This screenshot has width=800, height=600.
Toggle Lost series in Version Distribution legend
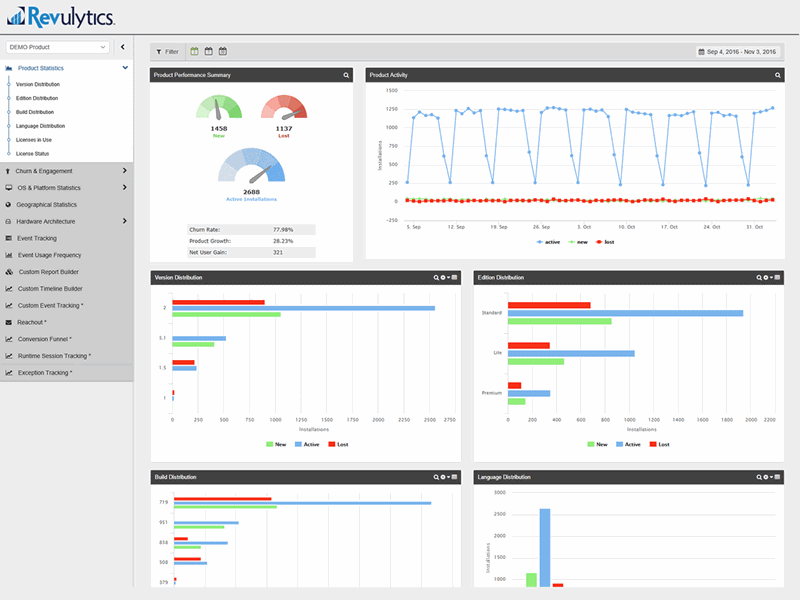[x=338, y=444]
